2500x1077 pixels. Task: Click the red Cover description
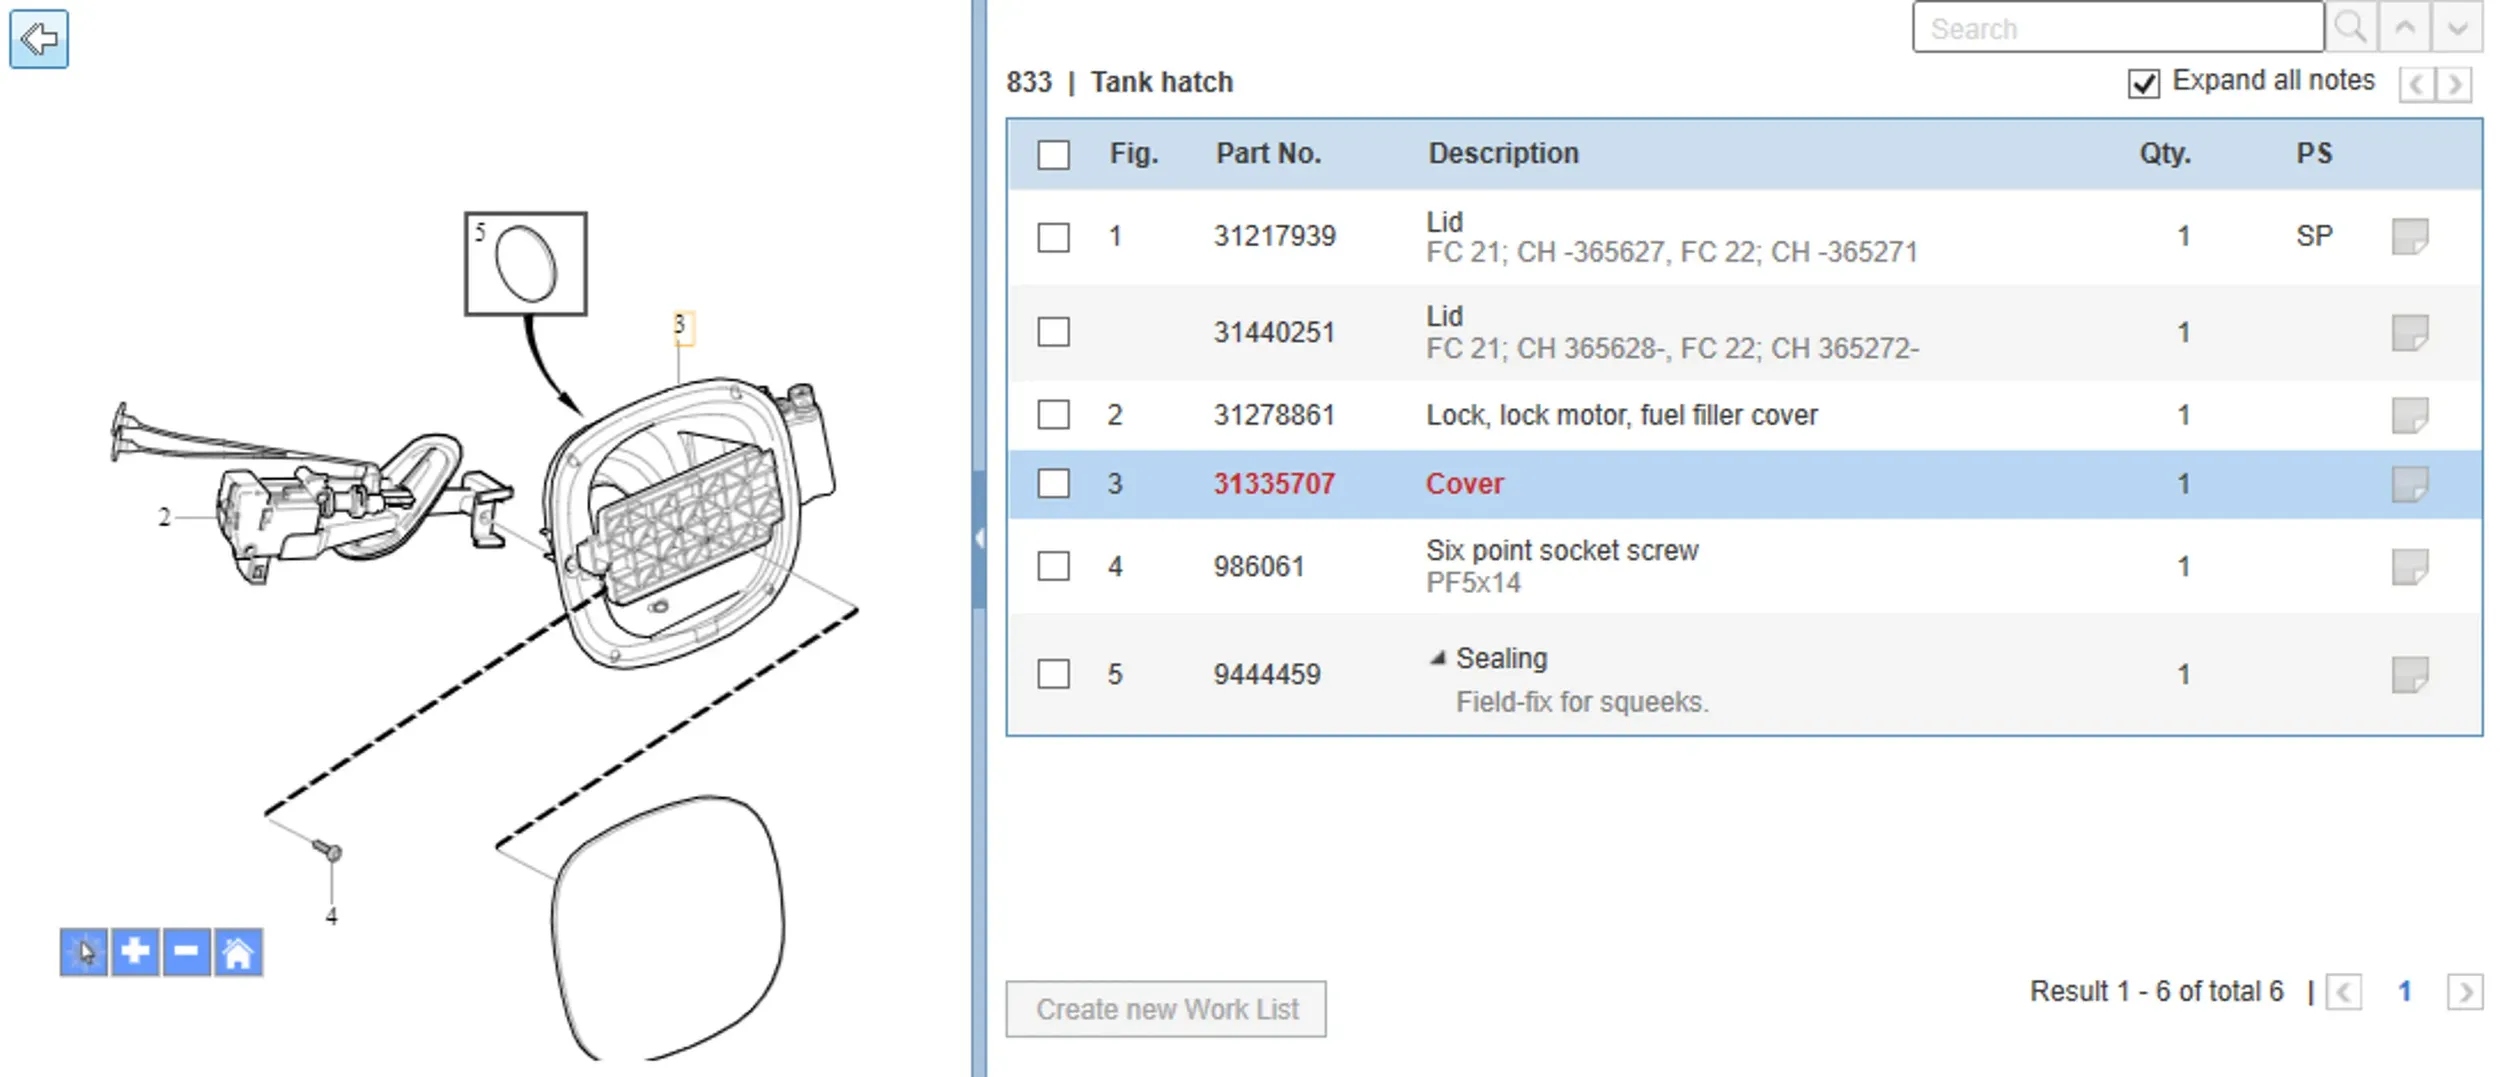click(x=1464, y=484)
